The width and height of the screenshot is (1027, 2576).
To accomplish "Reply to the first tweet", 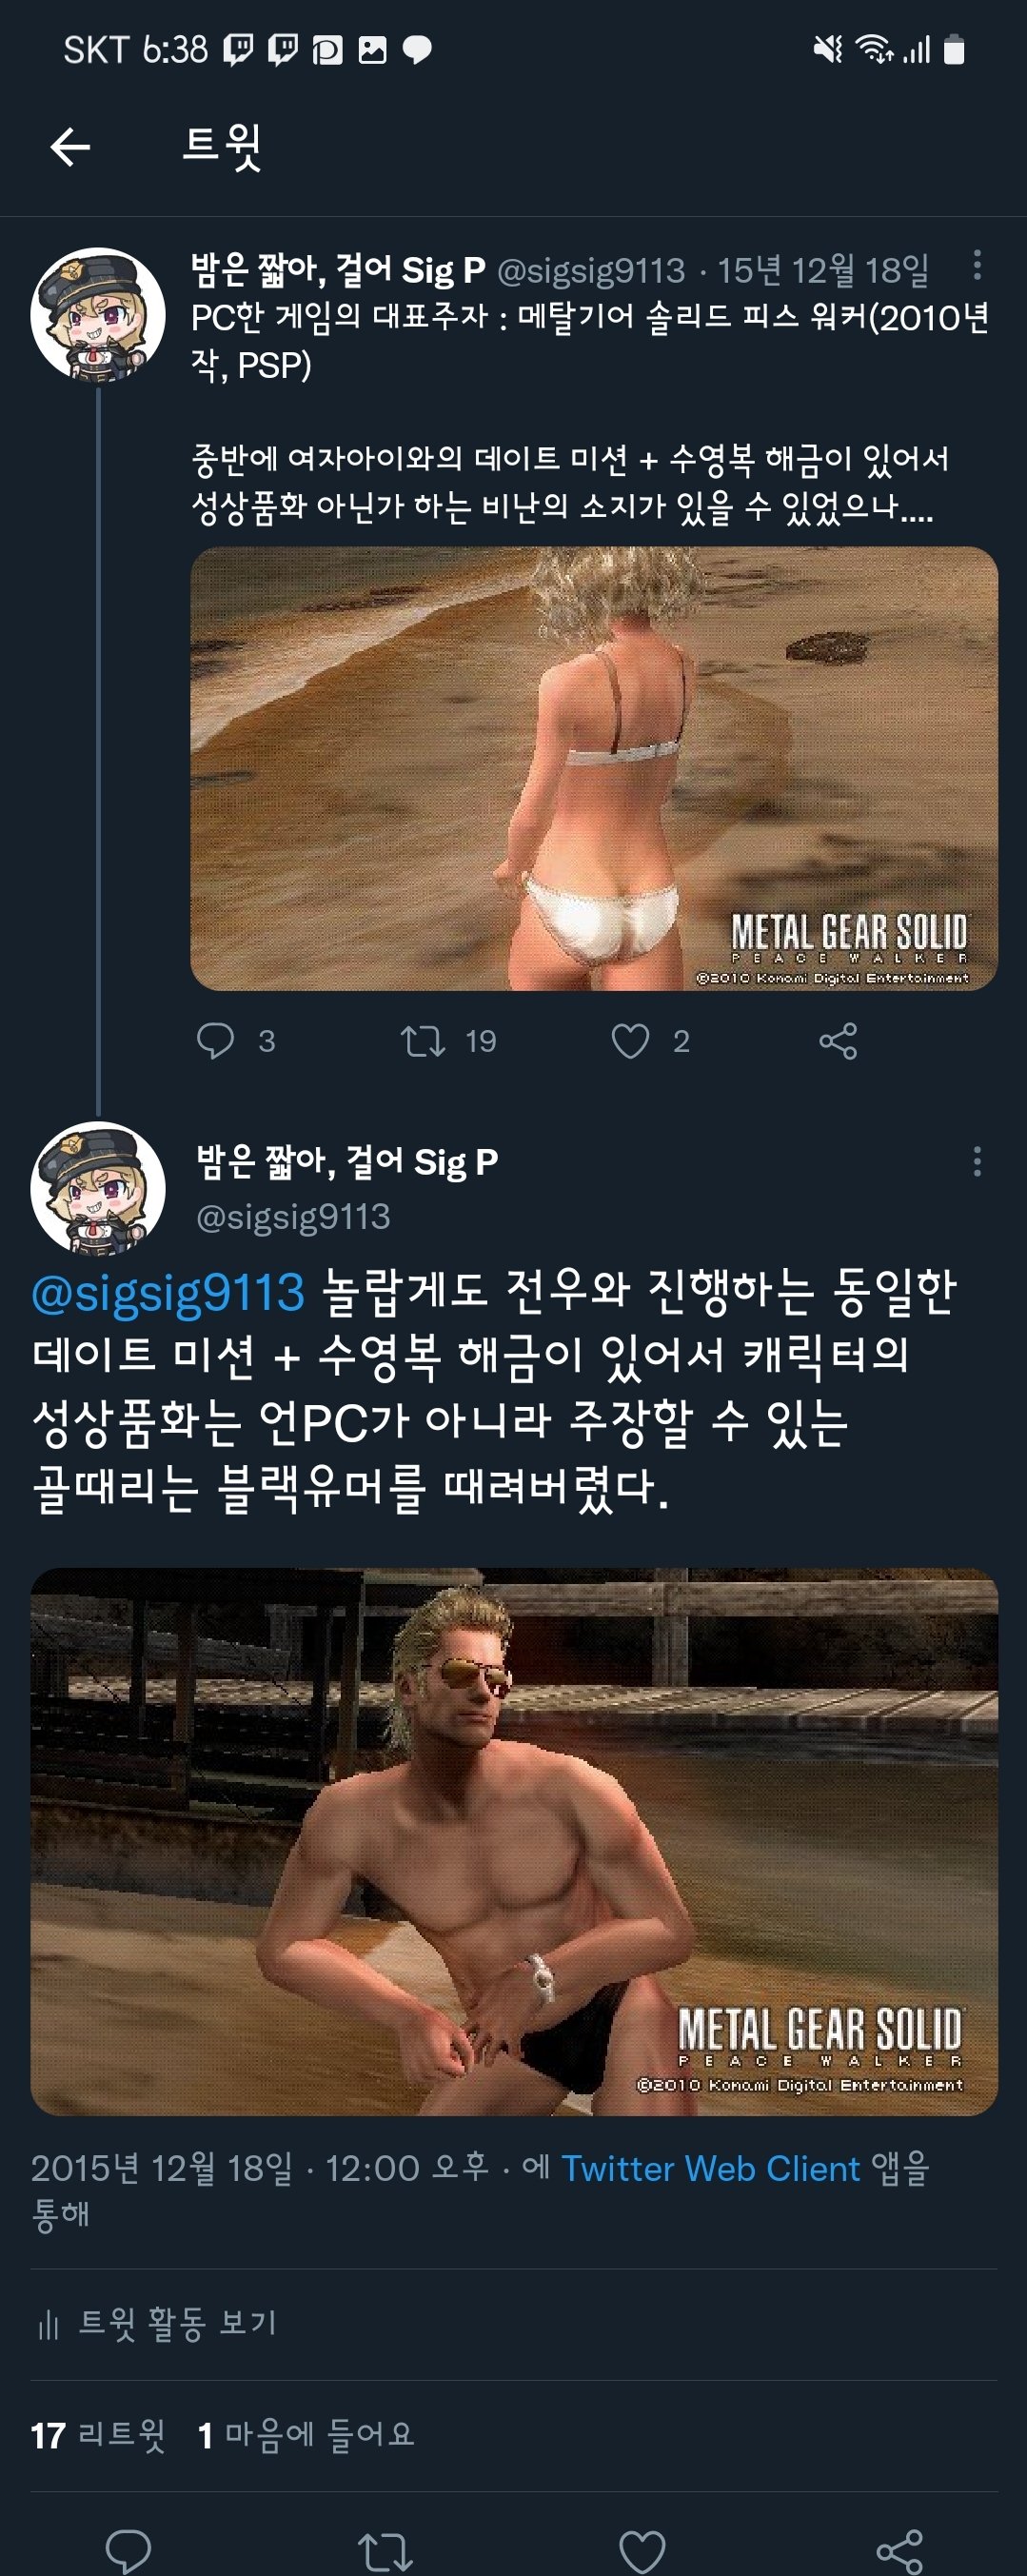I will click(216, 1041).
